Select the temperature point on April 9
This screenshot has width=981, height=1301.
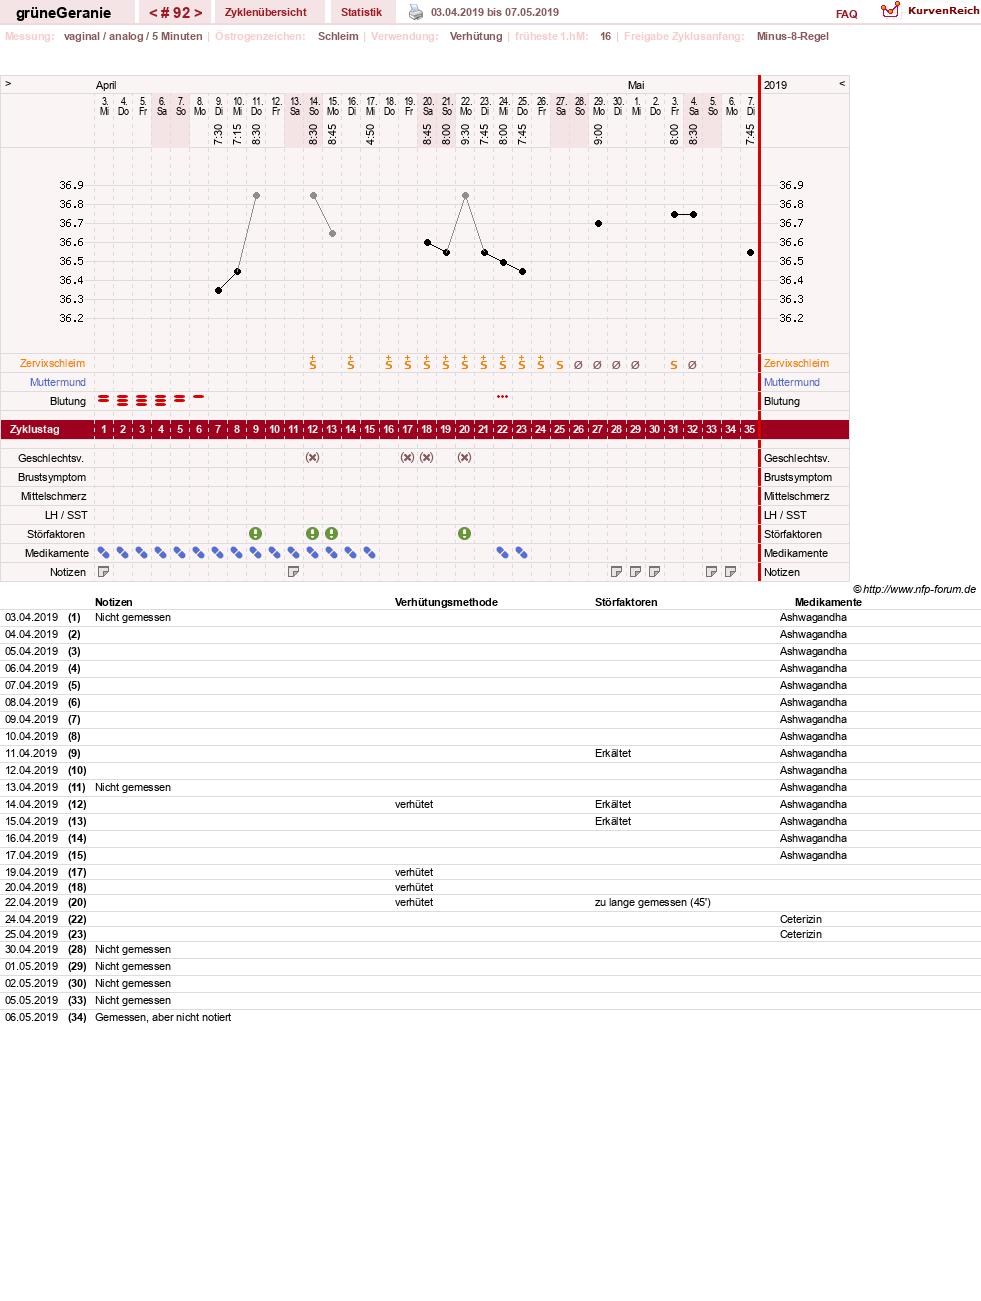(x=219, y=291)
